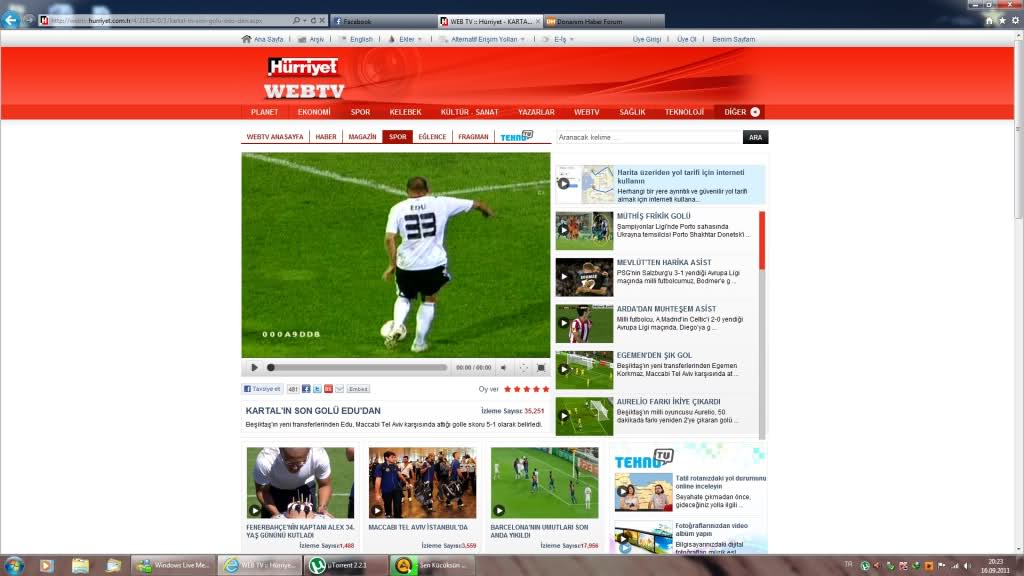The image size is (1024, 576).
Task: Open uTorrent from the taskbar
Action: pos(347,565)
